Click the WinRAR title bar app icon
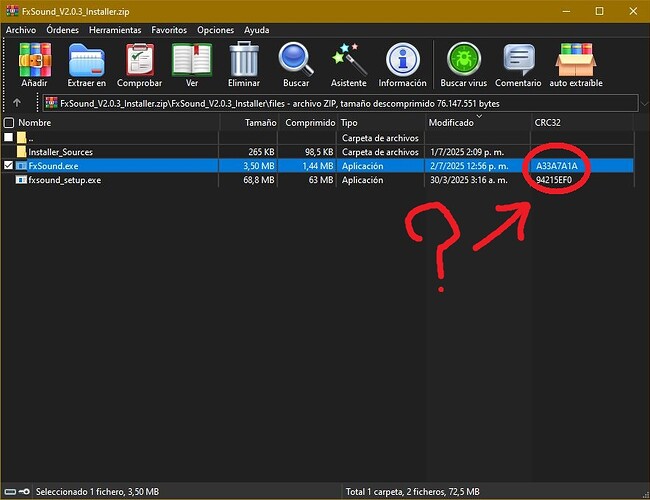The image size is (650, 500). [12, 11]
